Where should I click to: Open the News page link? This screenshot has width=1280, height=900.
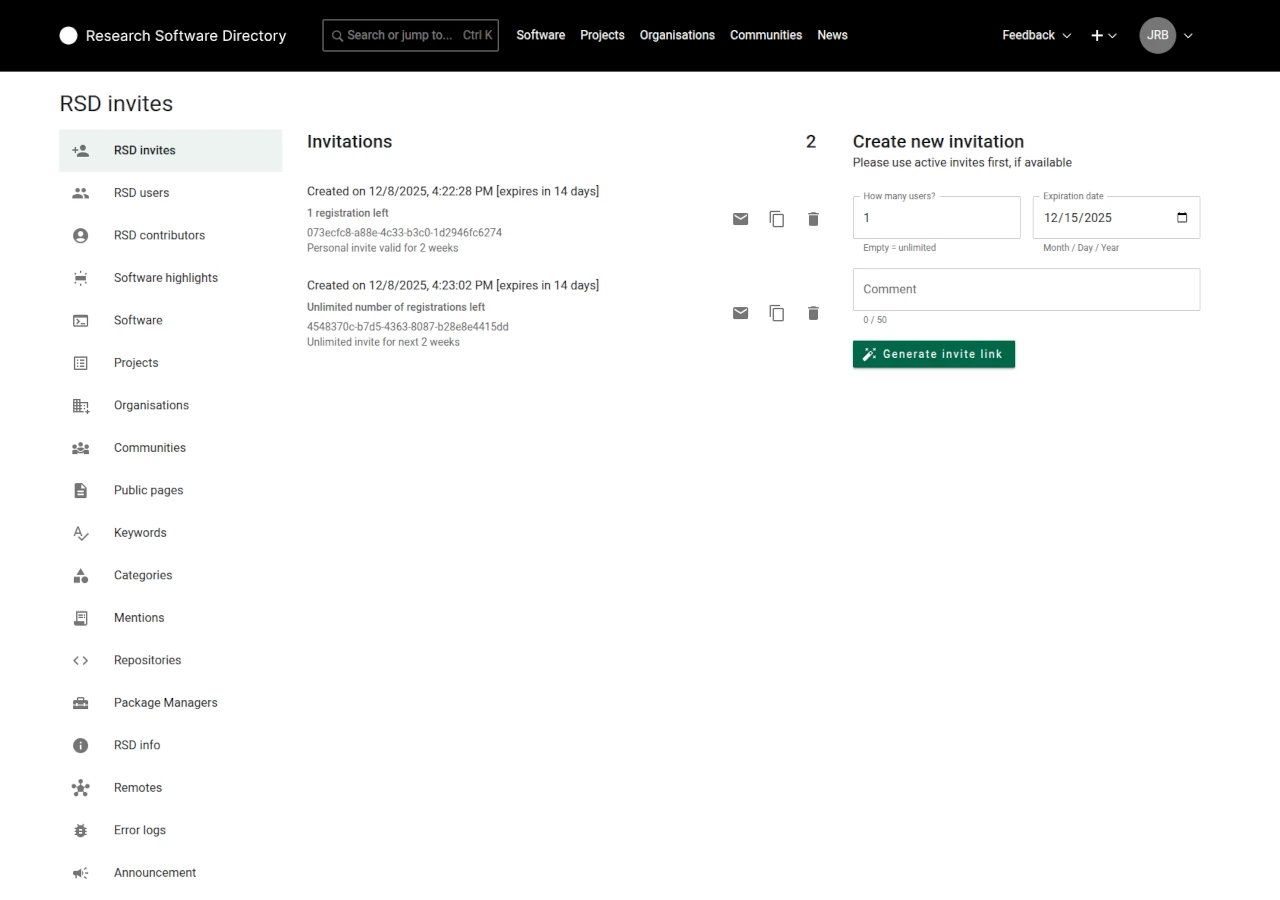832,35
